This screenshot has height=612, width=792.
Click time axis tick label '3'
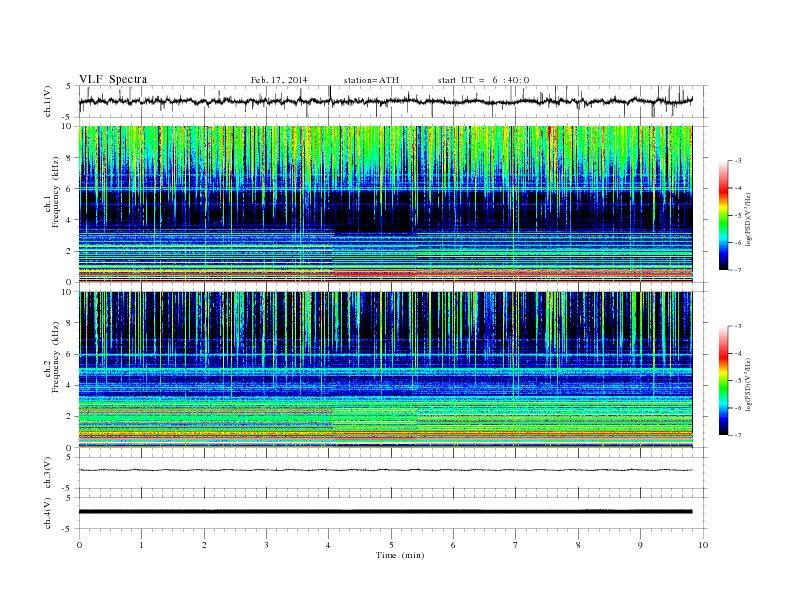coord(266,545)
